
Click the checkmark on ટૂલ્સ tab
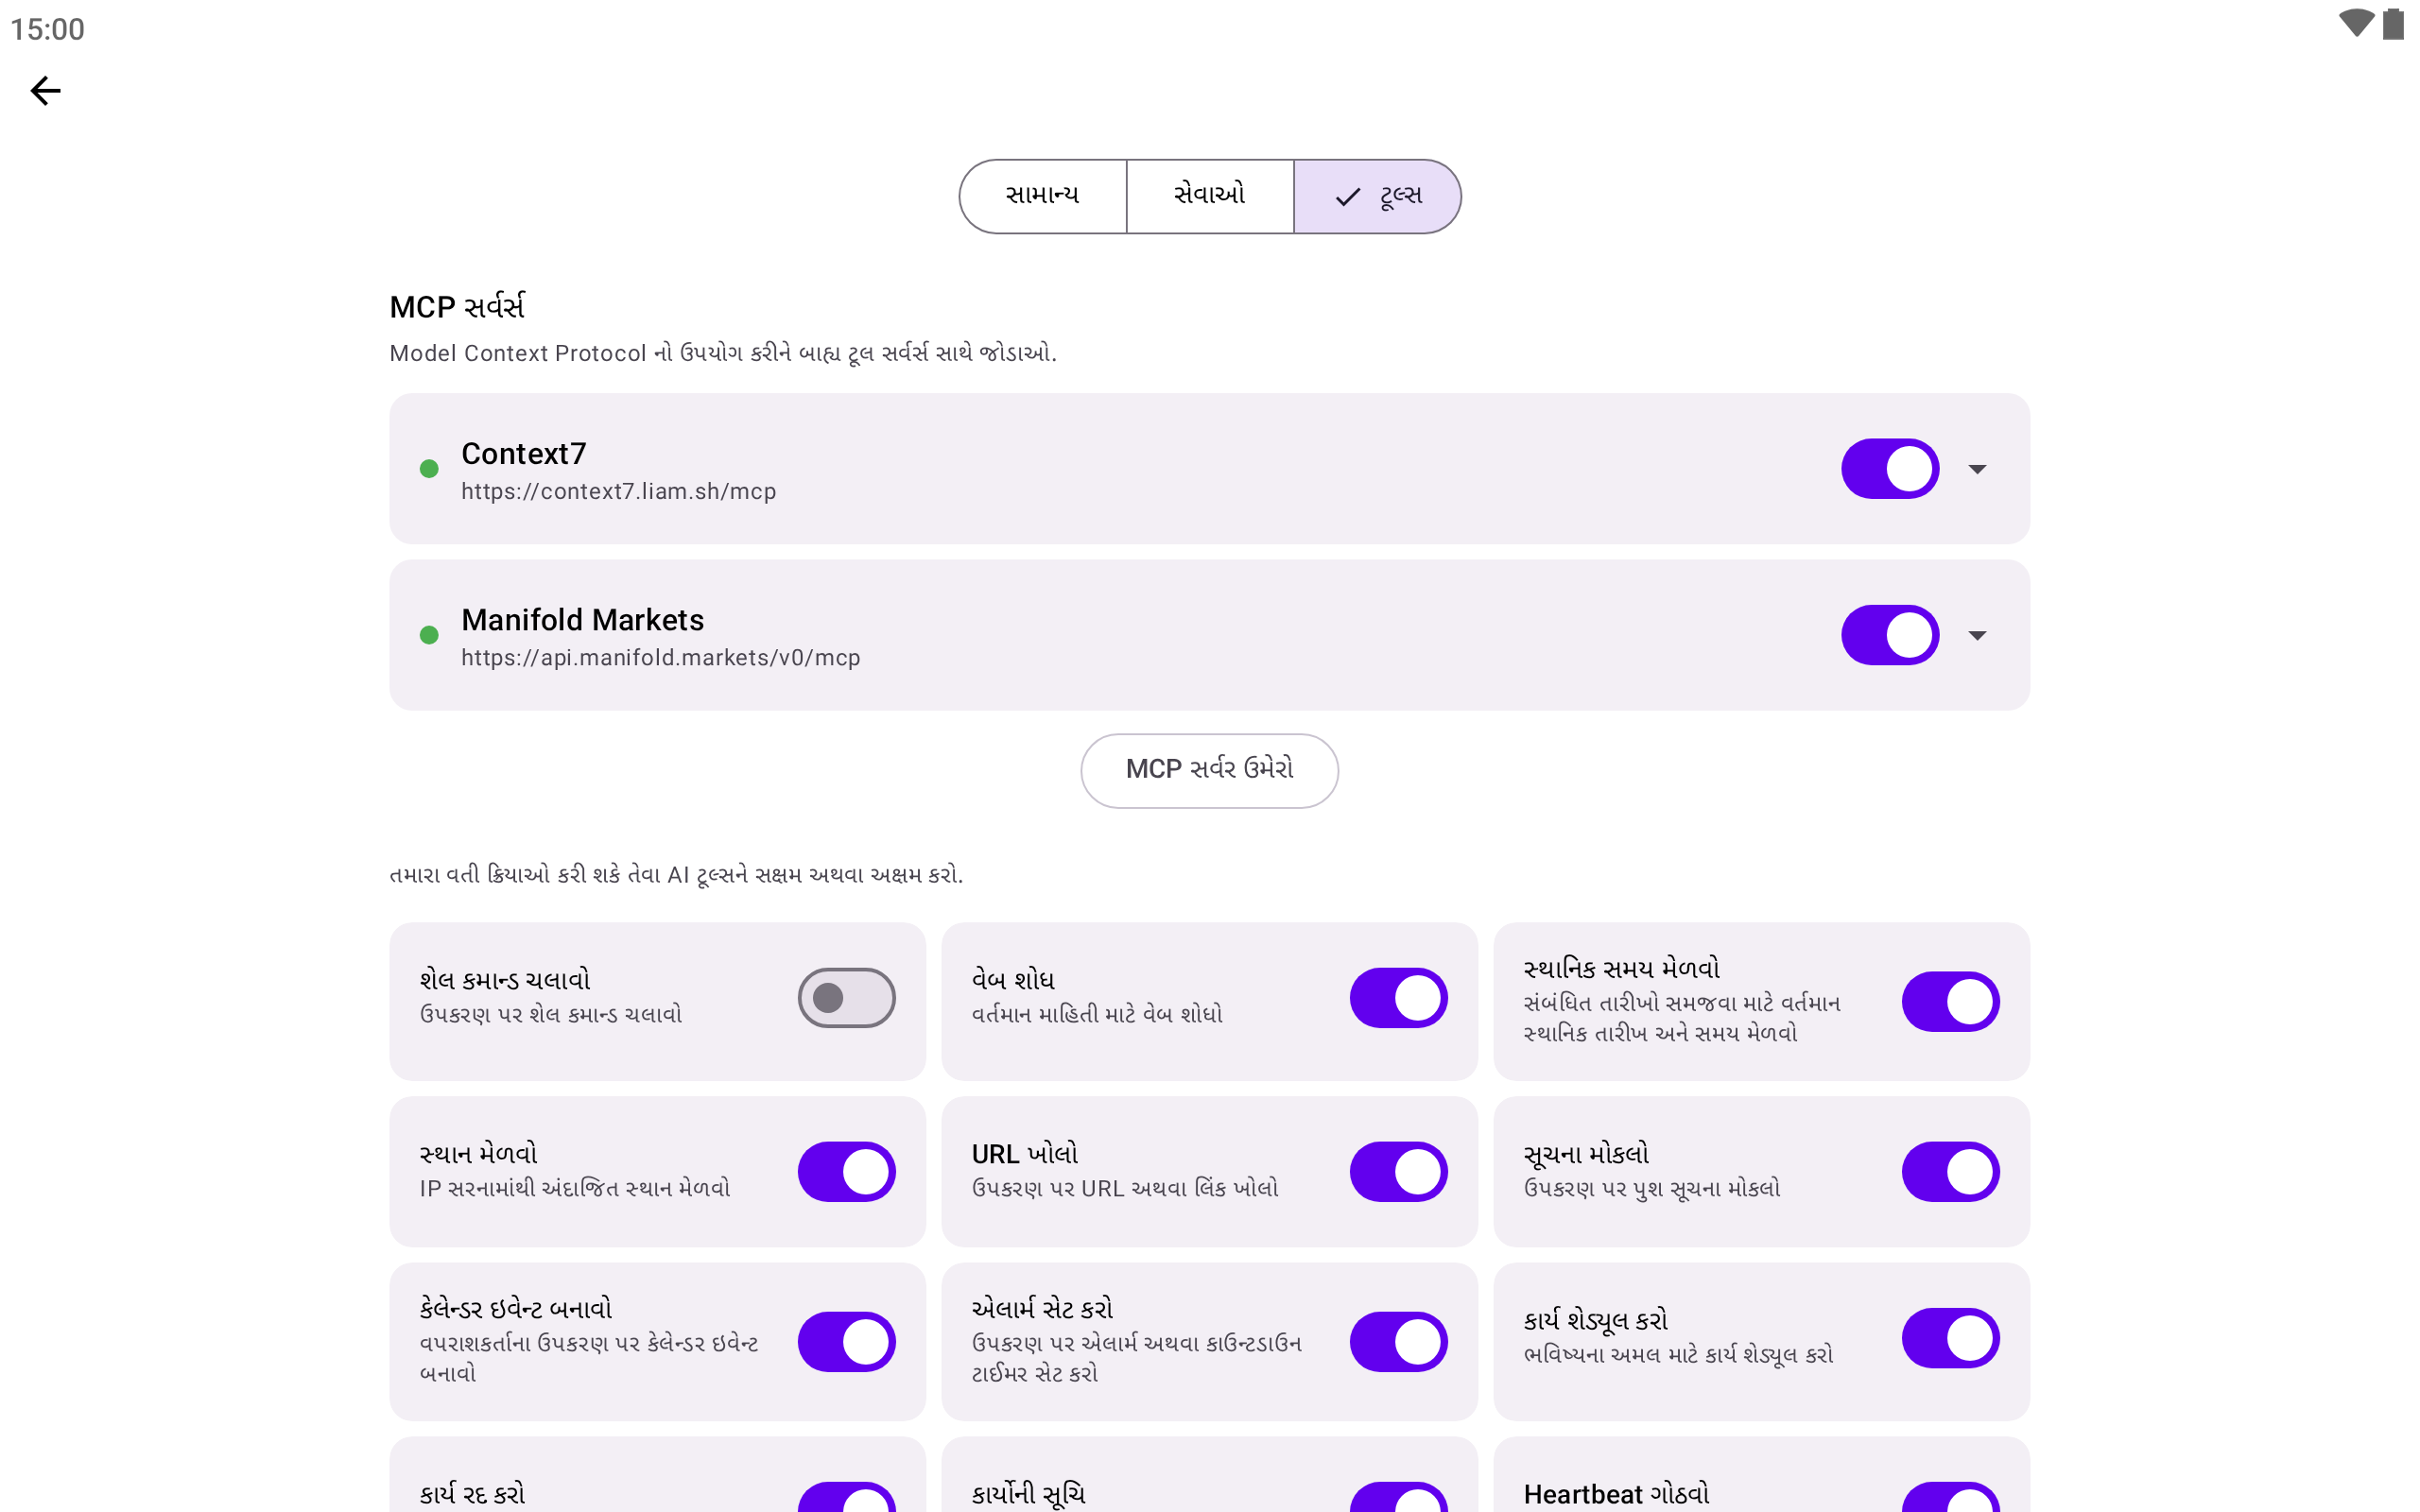coord(1347,197)
